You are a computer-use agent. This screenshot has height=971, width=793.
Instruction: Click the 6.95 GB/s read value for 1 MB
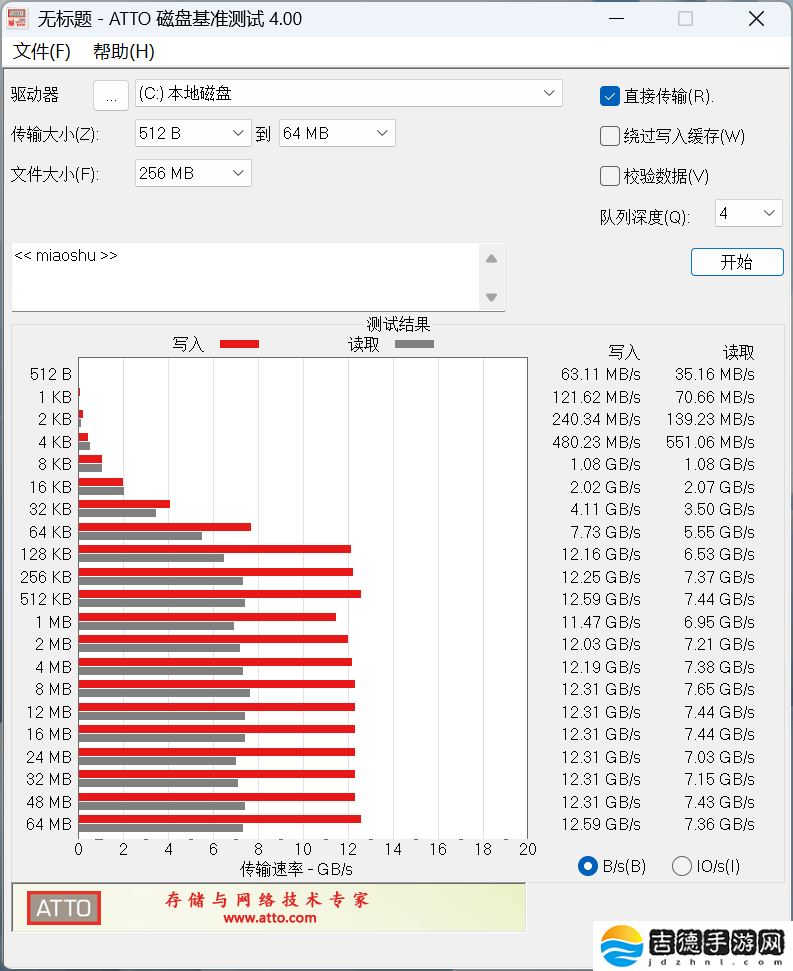pos(719,622)
